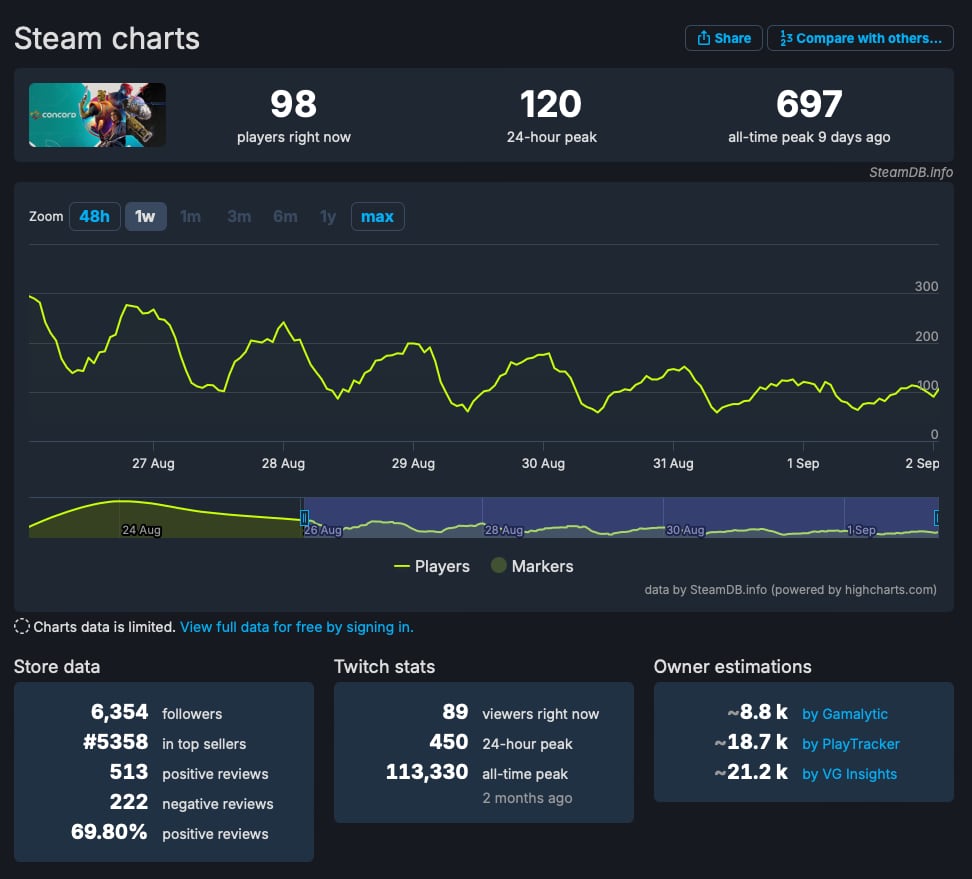The width and height of the screenshot is (972, 879).
Task: Open the View full data sign-in link
Action: tap(296, 627)
